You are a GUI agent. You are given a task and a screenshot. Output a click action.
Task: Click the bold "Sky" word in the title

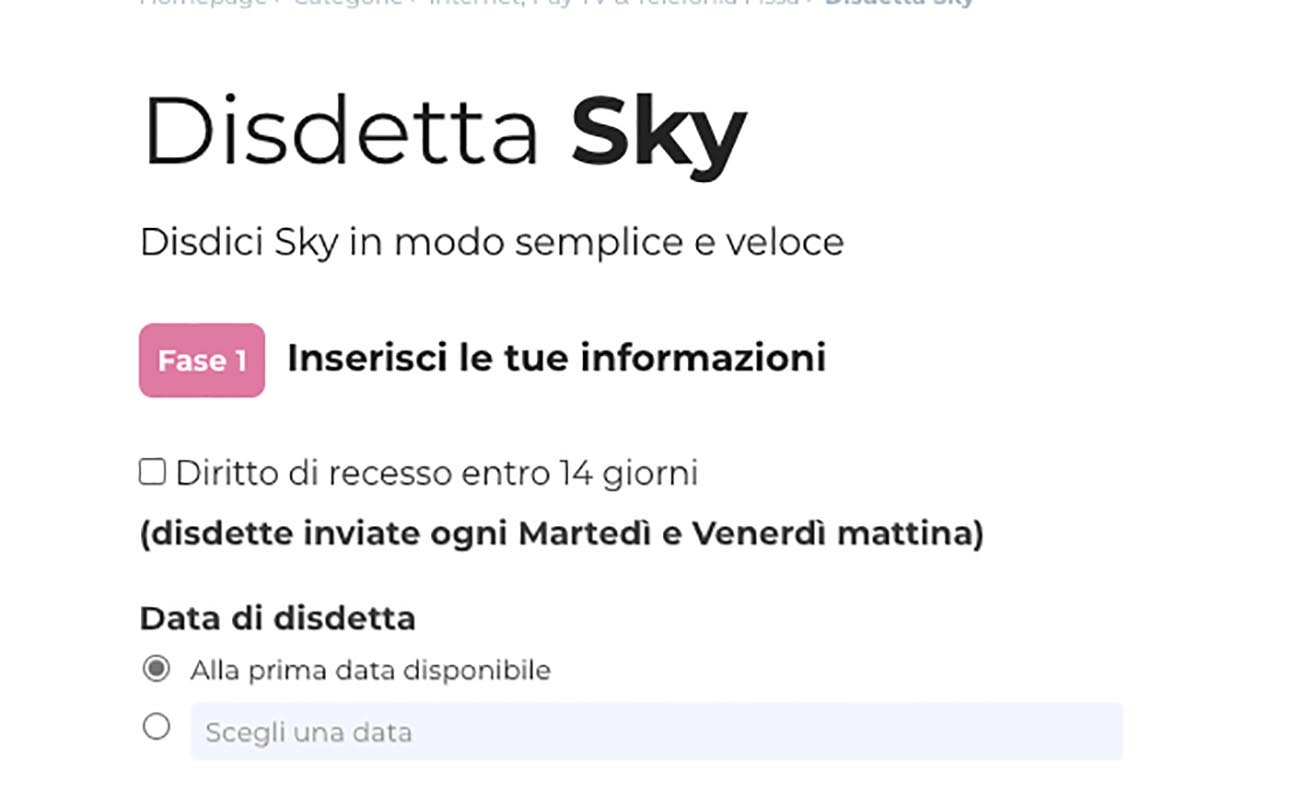pos(658,132)
